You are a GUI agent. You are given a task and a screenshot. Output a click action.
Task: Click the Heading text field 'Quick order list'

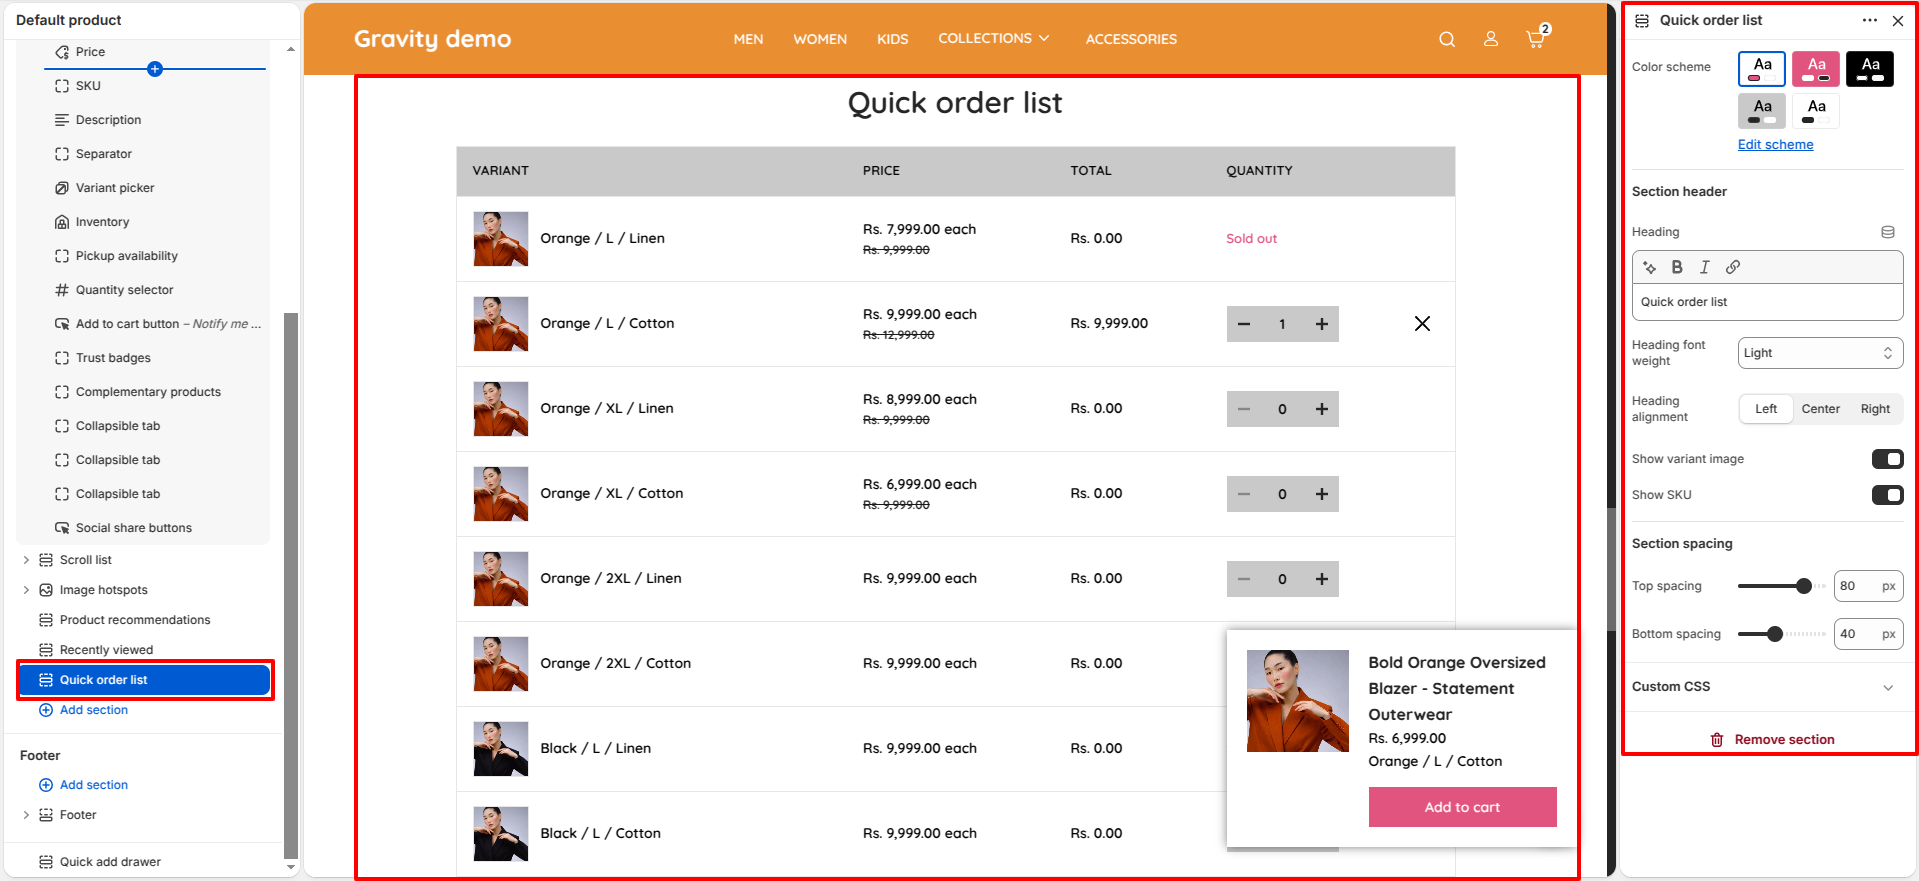click(1767, 302)
